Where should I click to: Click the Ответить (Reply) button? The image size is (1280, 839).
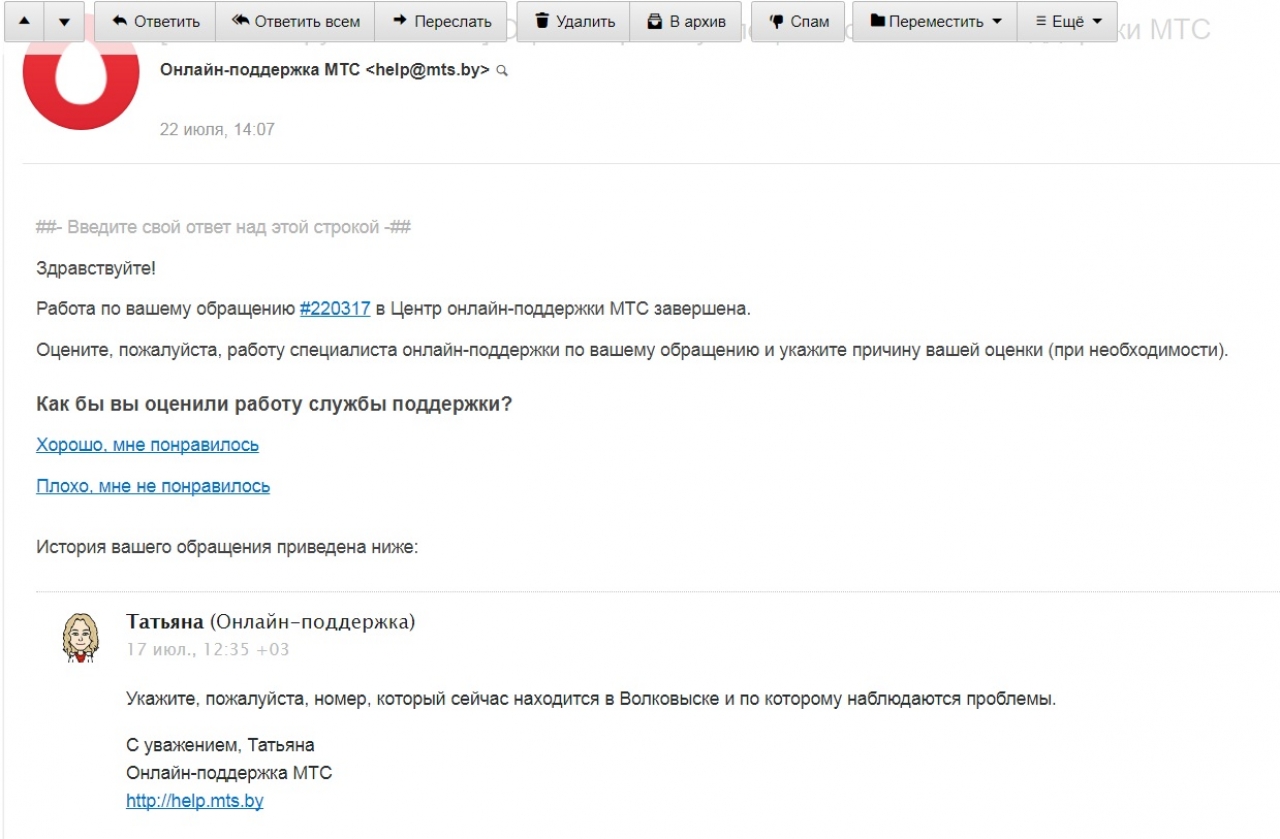pos(155,21)
